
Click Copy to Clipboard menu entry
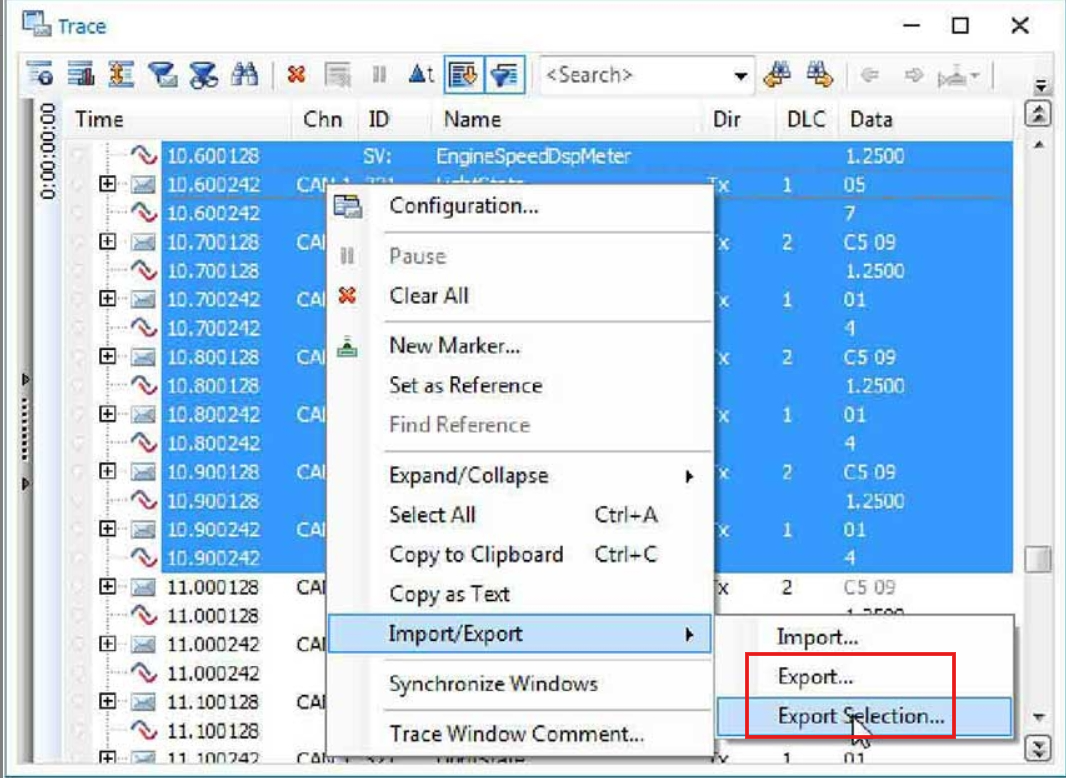click(520, 554)
